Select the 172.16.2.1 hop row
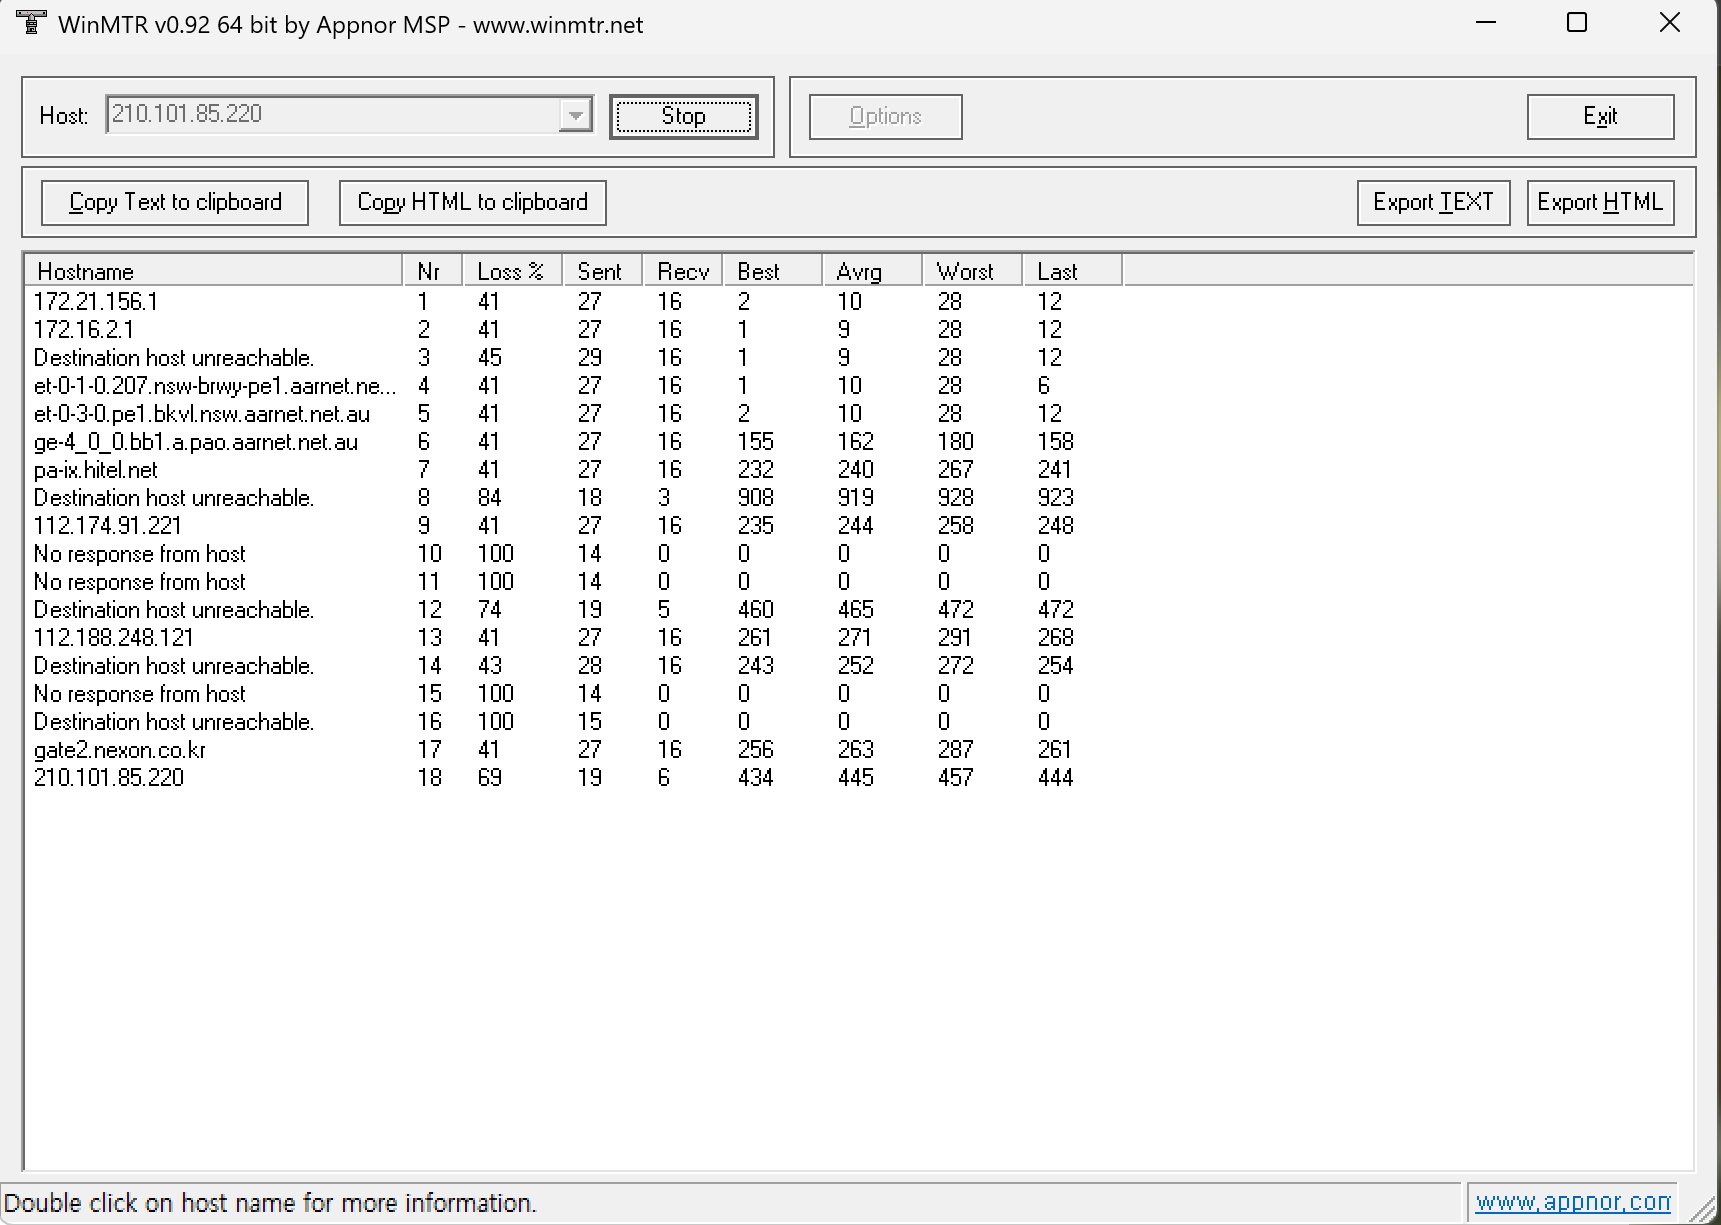The height and width of the screenshot is (1225, 1721). [x=575, y=330]
